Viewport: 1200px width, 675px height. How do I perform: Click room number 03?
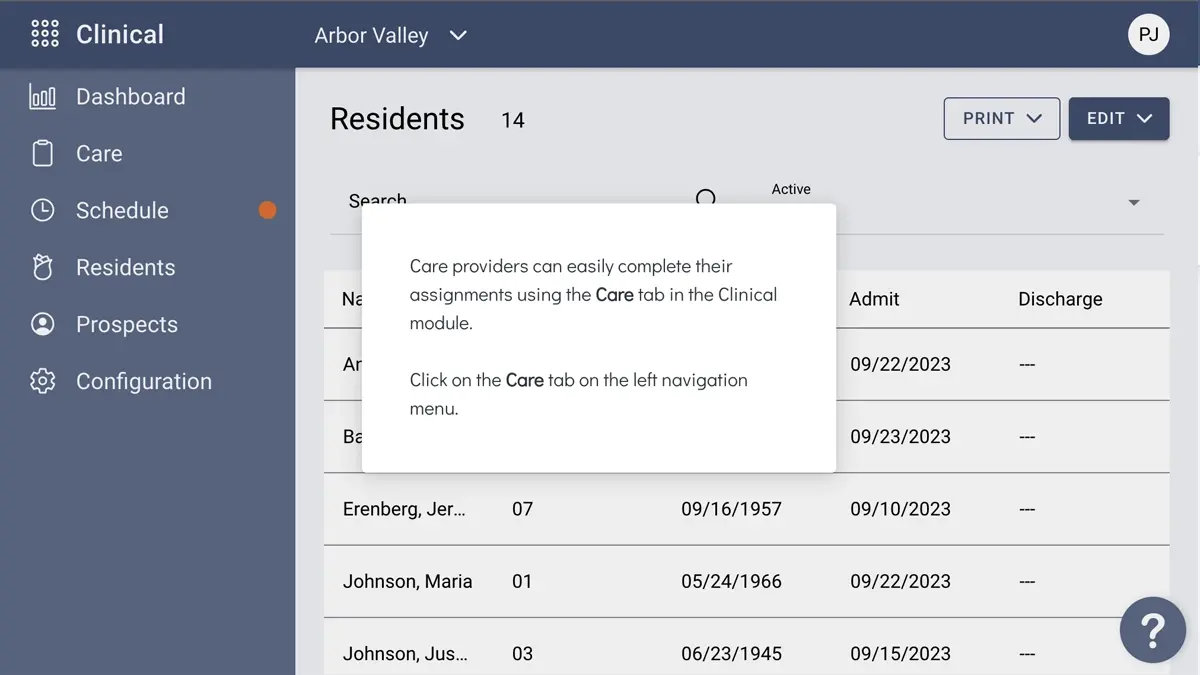point(522,654)
